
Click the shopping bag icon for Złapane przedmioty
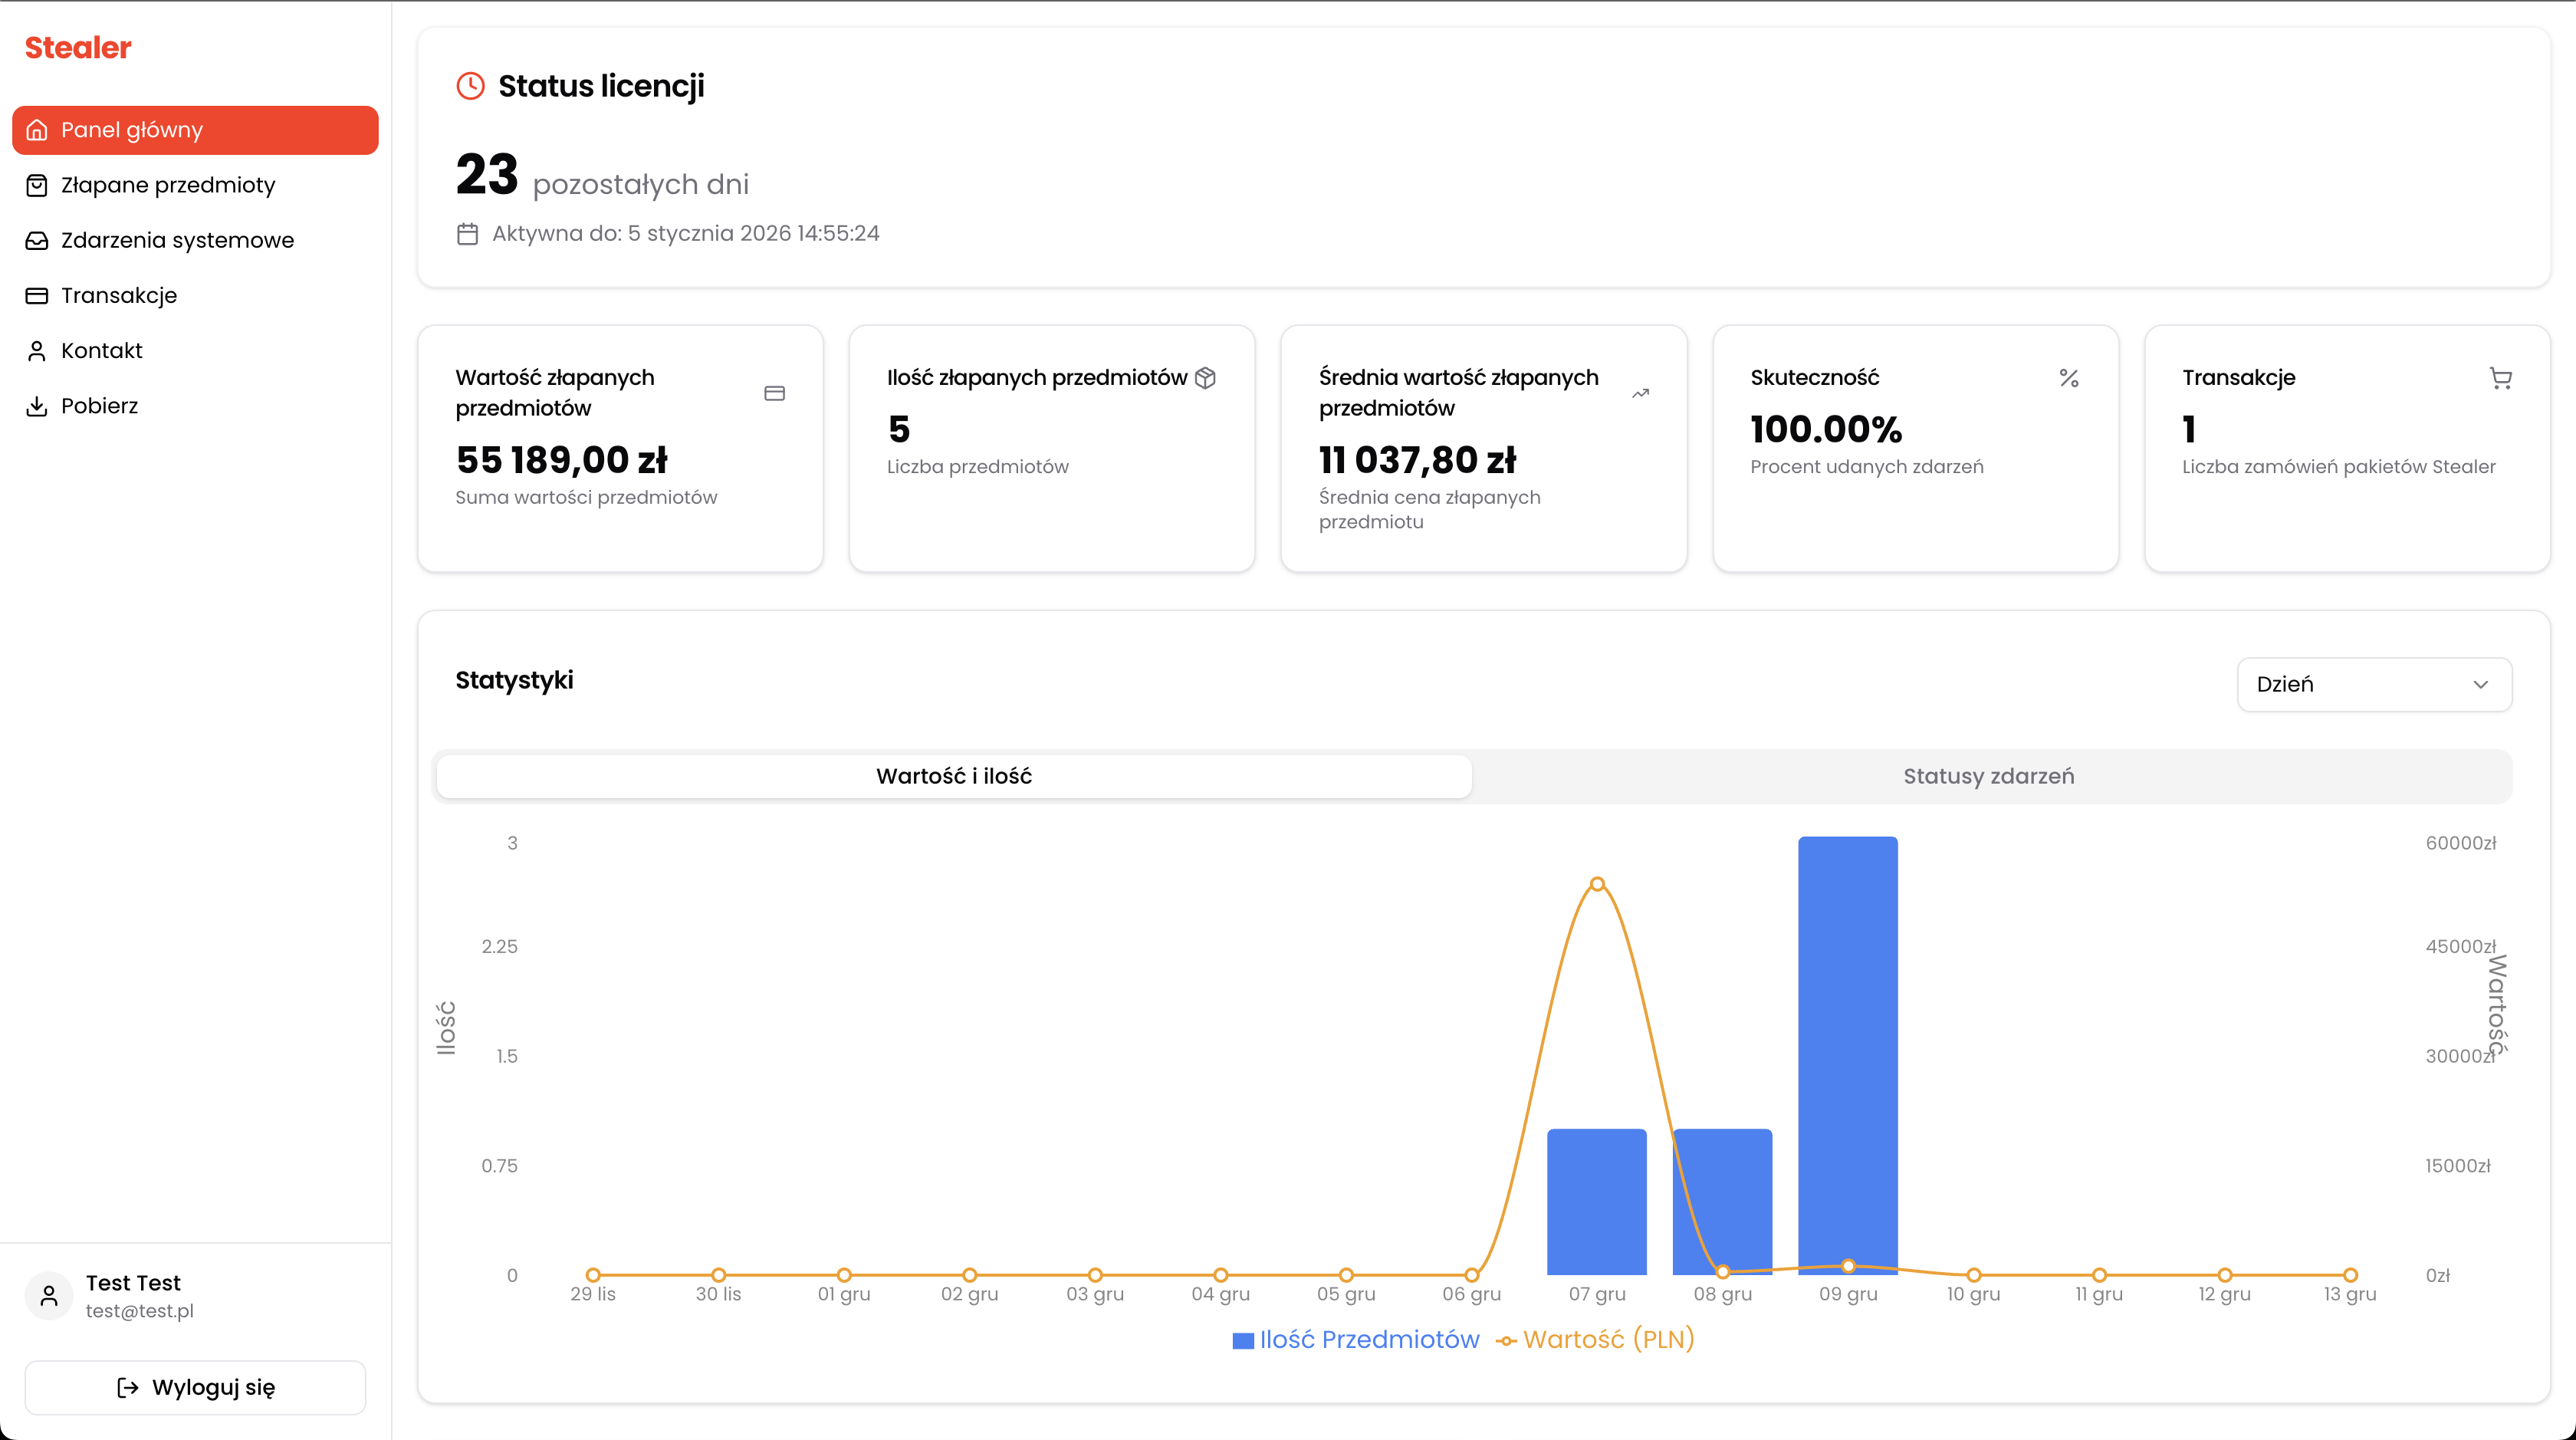point(37,185)
